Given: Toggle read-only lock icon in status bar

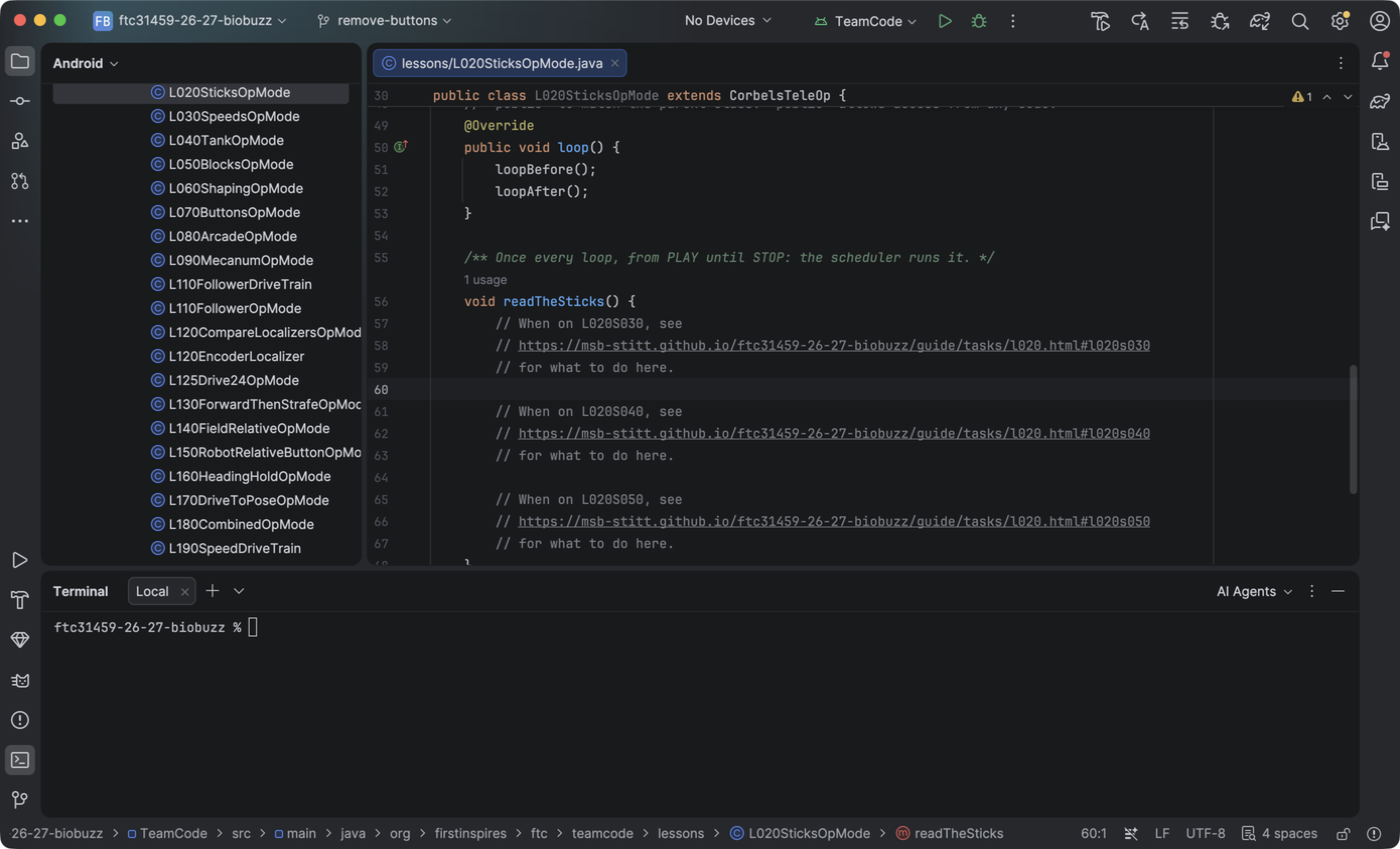Looking at the screenshot, I should click(x=1344, y=833).
